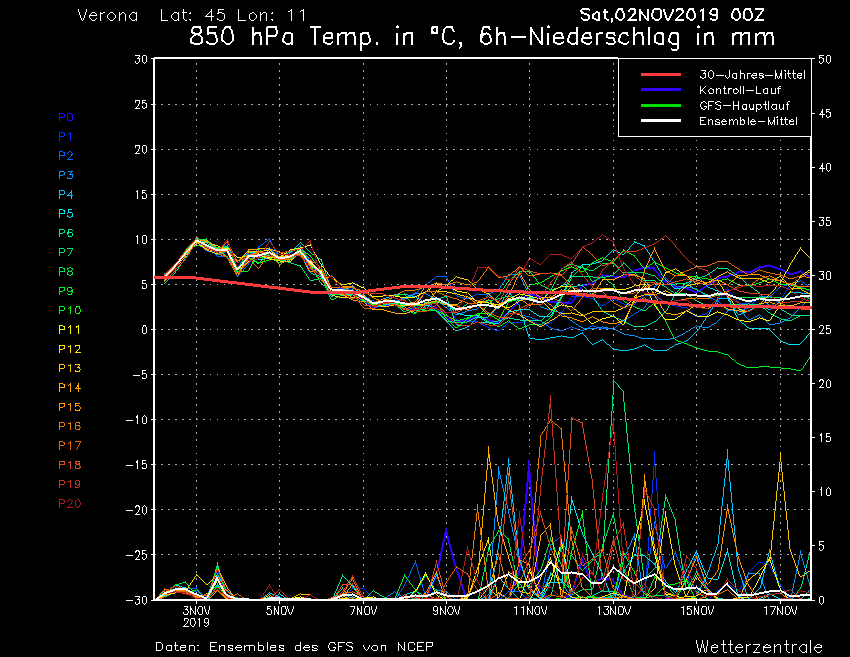Click the P8 ensemble member label

pos(66,272)
